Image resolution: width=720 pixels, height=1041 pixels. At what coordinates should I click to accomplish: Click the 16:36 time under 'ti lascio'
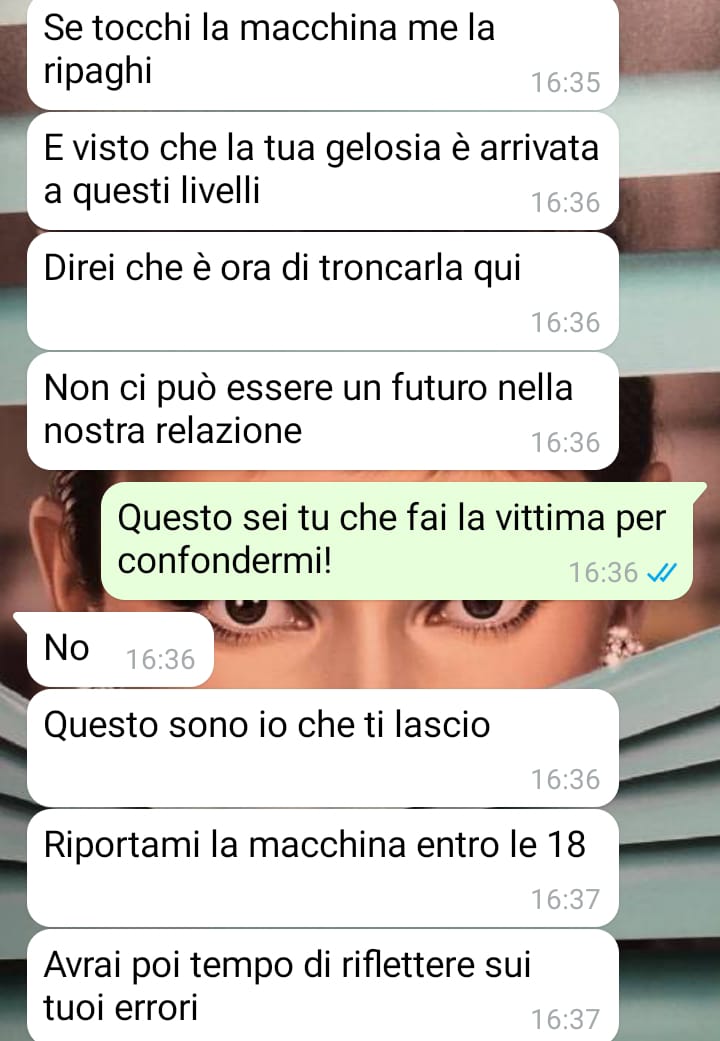click(x=565, y=779)
